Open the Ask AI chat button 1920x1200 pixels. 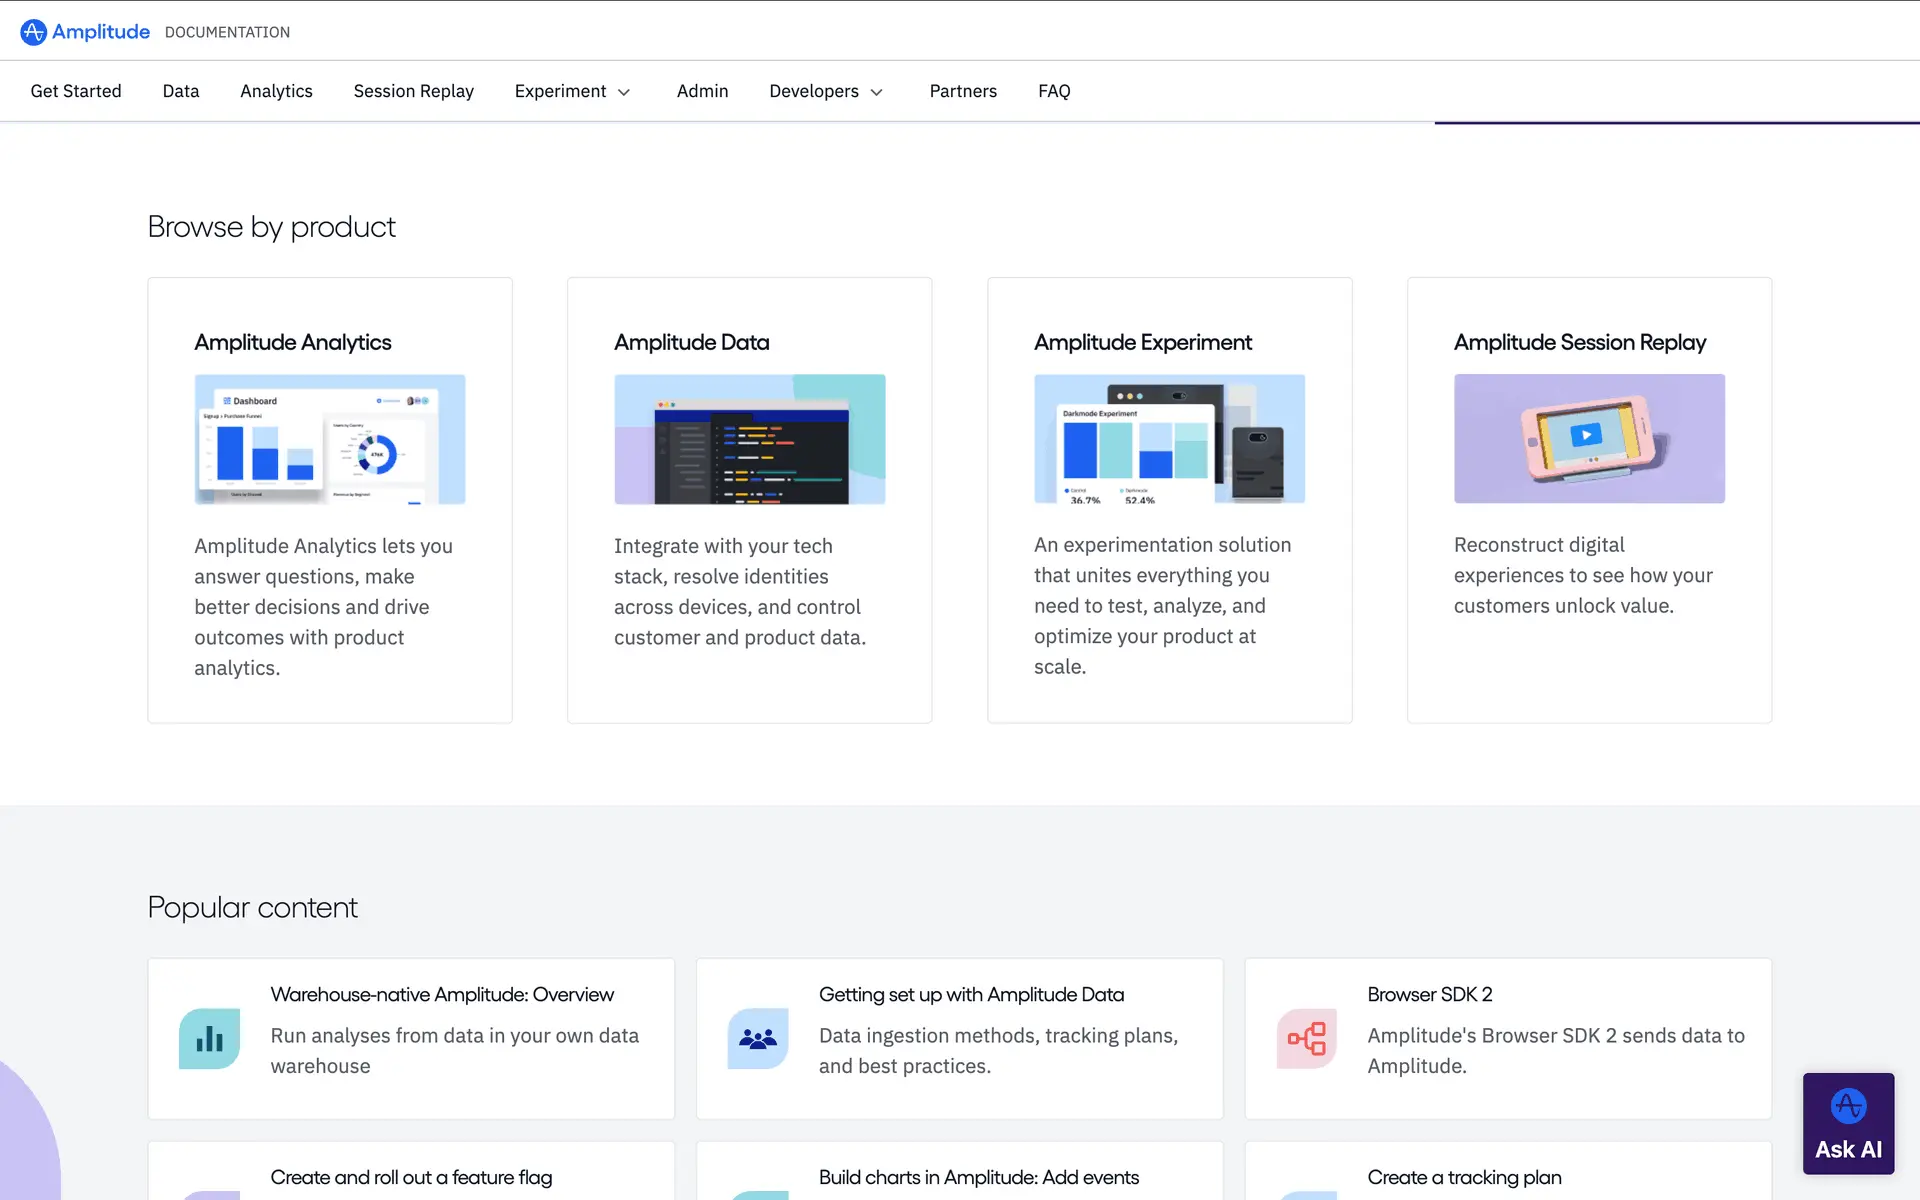[x=1848, y=1123]
